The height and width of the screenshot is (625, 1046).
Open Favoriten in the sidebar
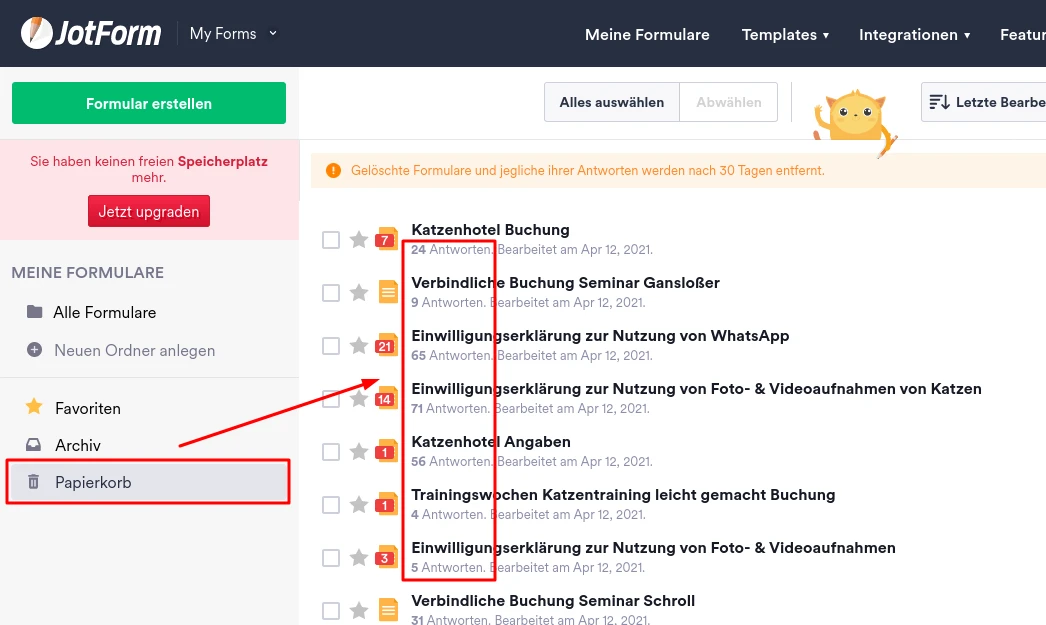[x=88, y=408]
